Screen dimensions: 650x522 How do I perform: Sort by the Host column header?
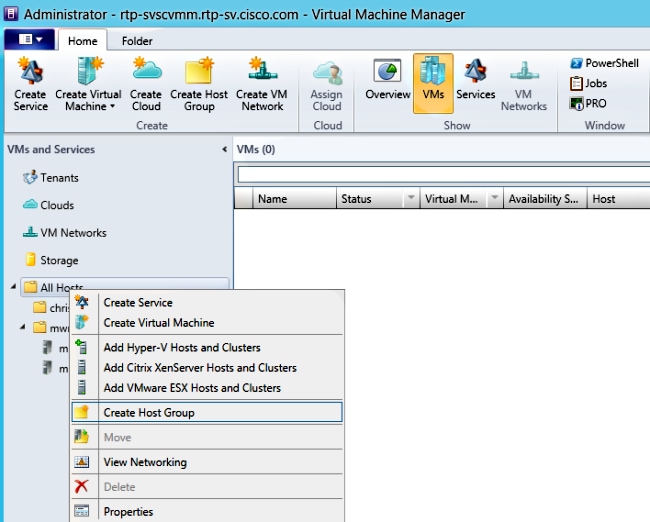[618, 199]
